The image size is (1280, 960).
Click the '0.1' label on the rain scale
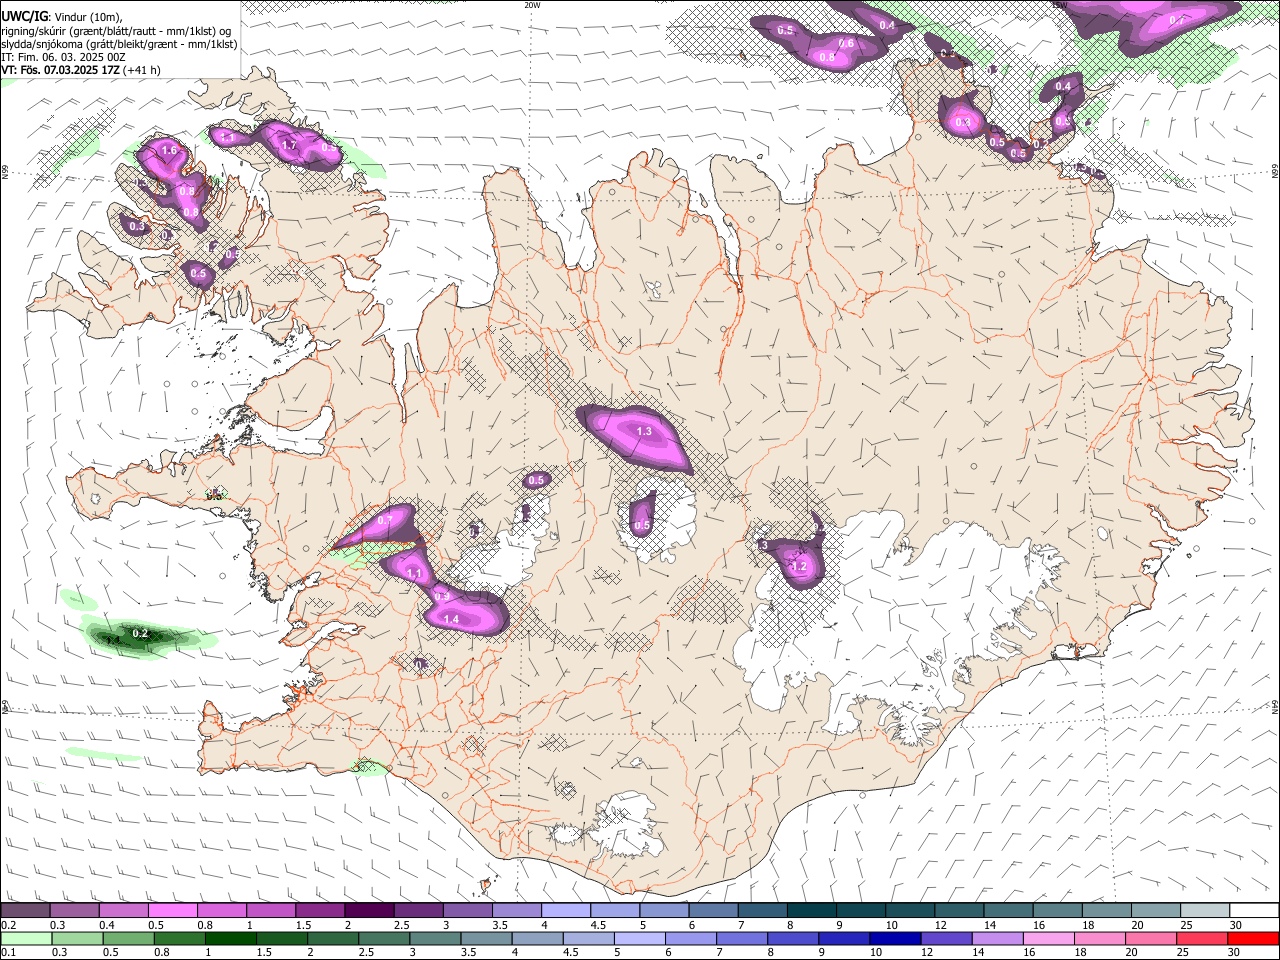[x=7, y=953]
